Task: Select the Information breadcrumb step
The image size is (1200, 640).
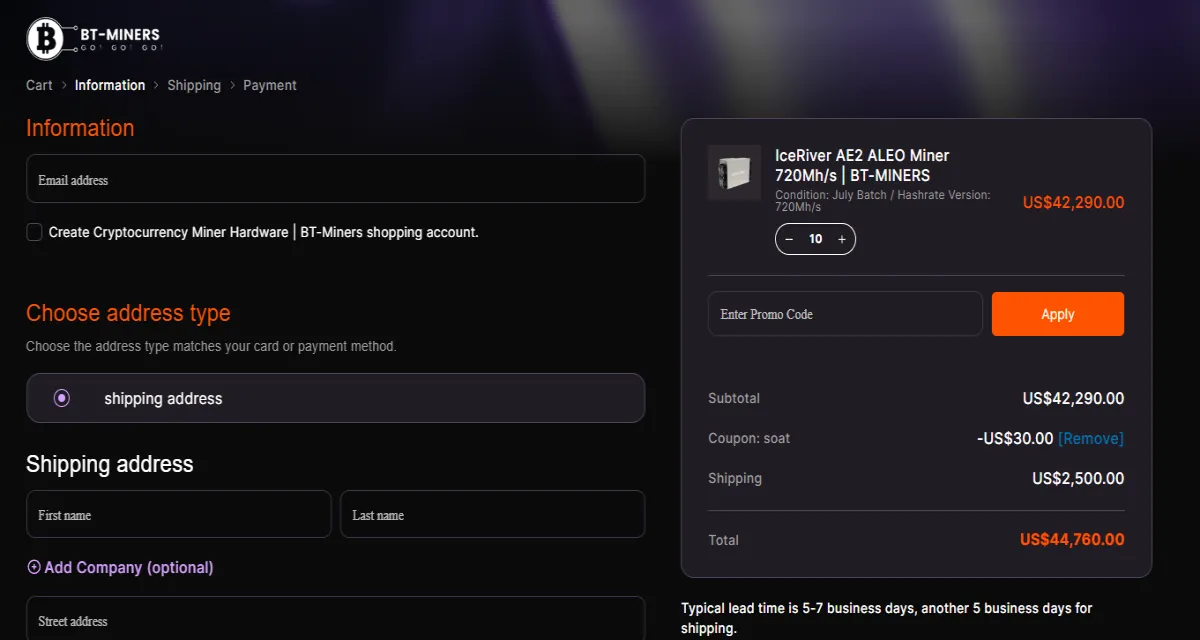Action: pyautogui.click(x=110, y=85)
